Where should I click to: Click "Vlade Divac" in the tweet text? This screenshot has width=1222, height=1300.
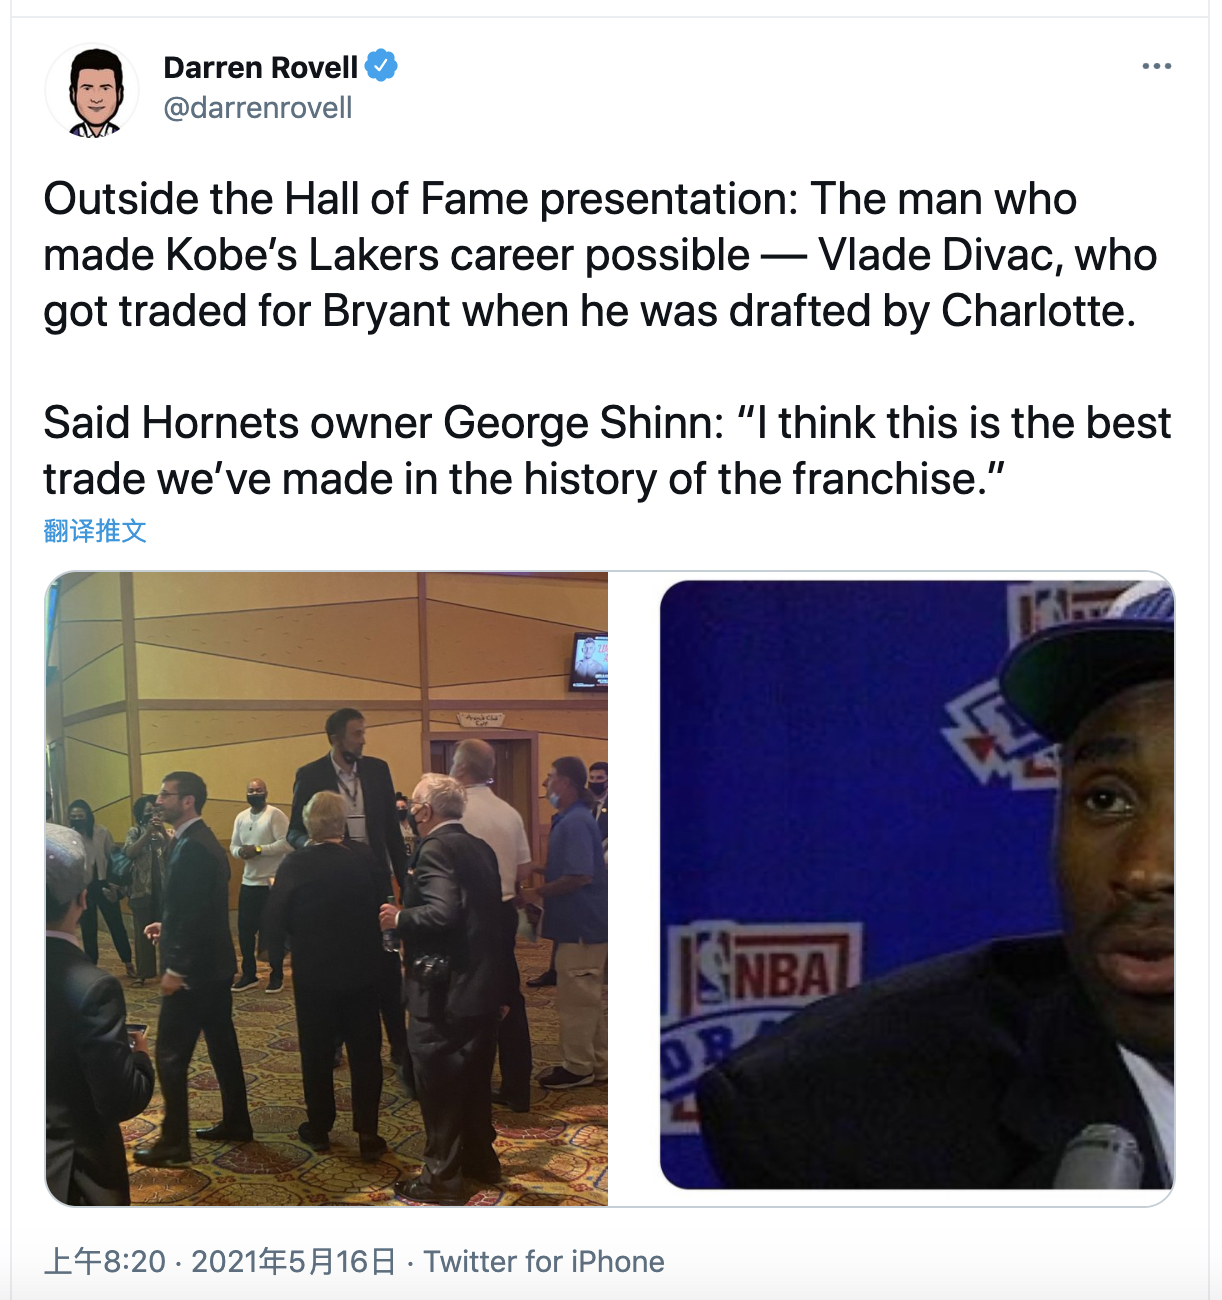(937, 255)
